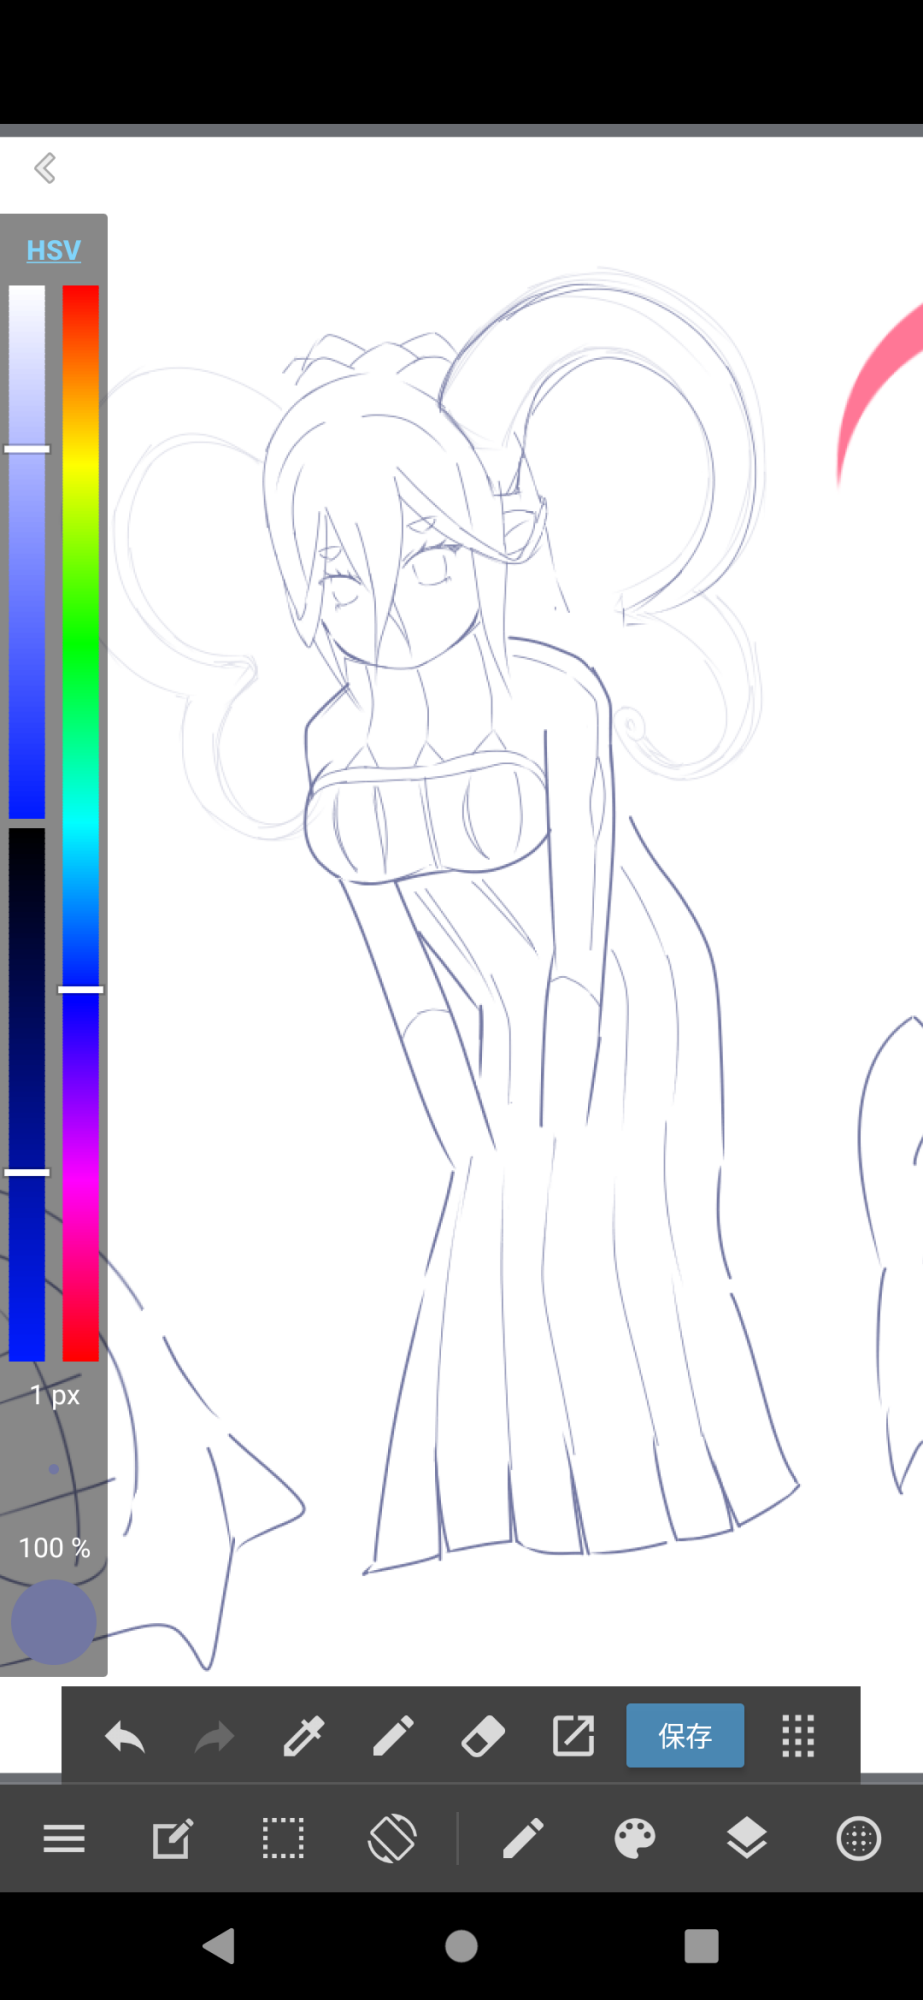923x2000 pixels.
Task: Open the layers panel
Action: tap(746, 1838)
